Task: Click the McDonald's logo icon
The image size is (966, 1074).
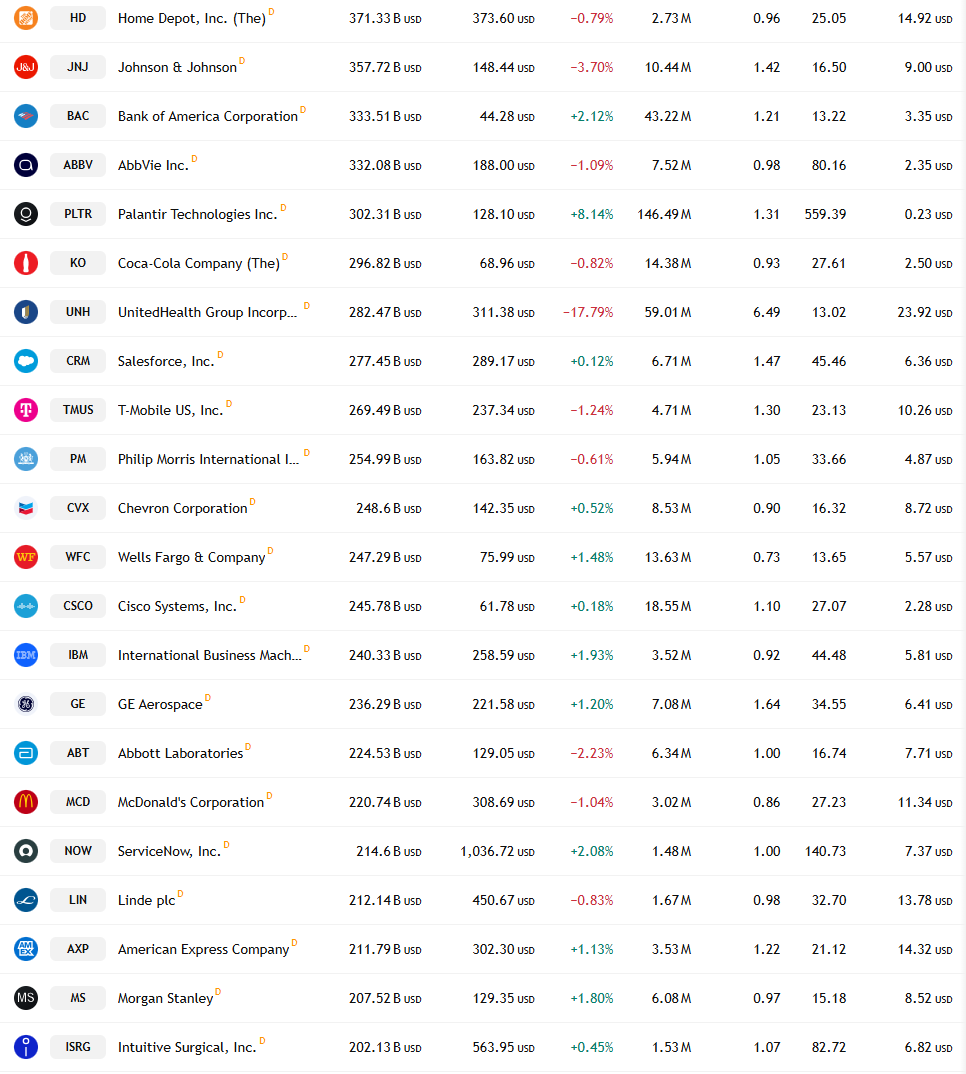Action: (x=26, y=801)
